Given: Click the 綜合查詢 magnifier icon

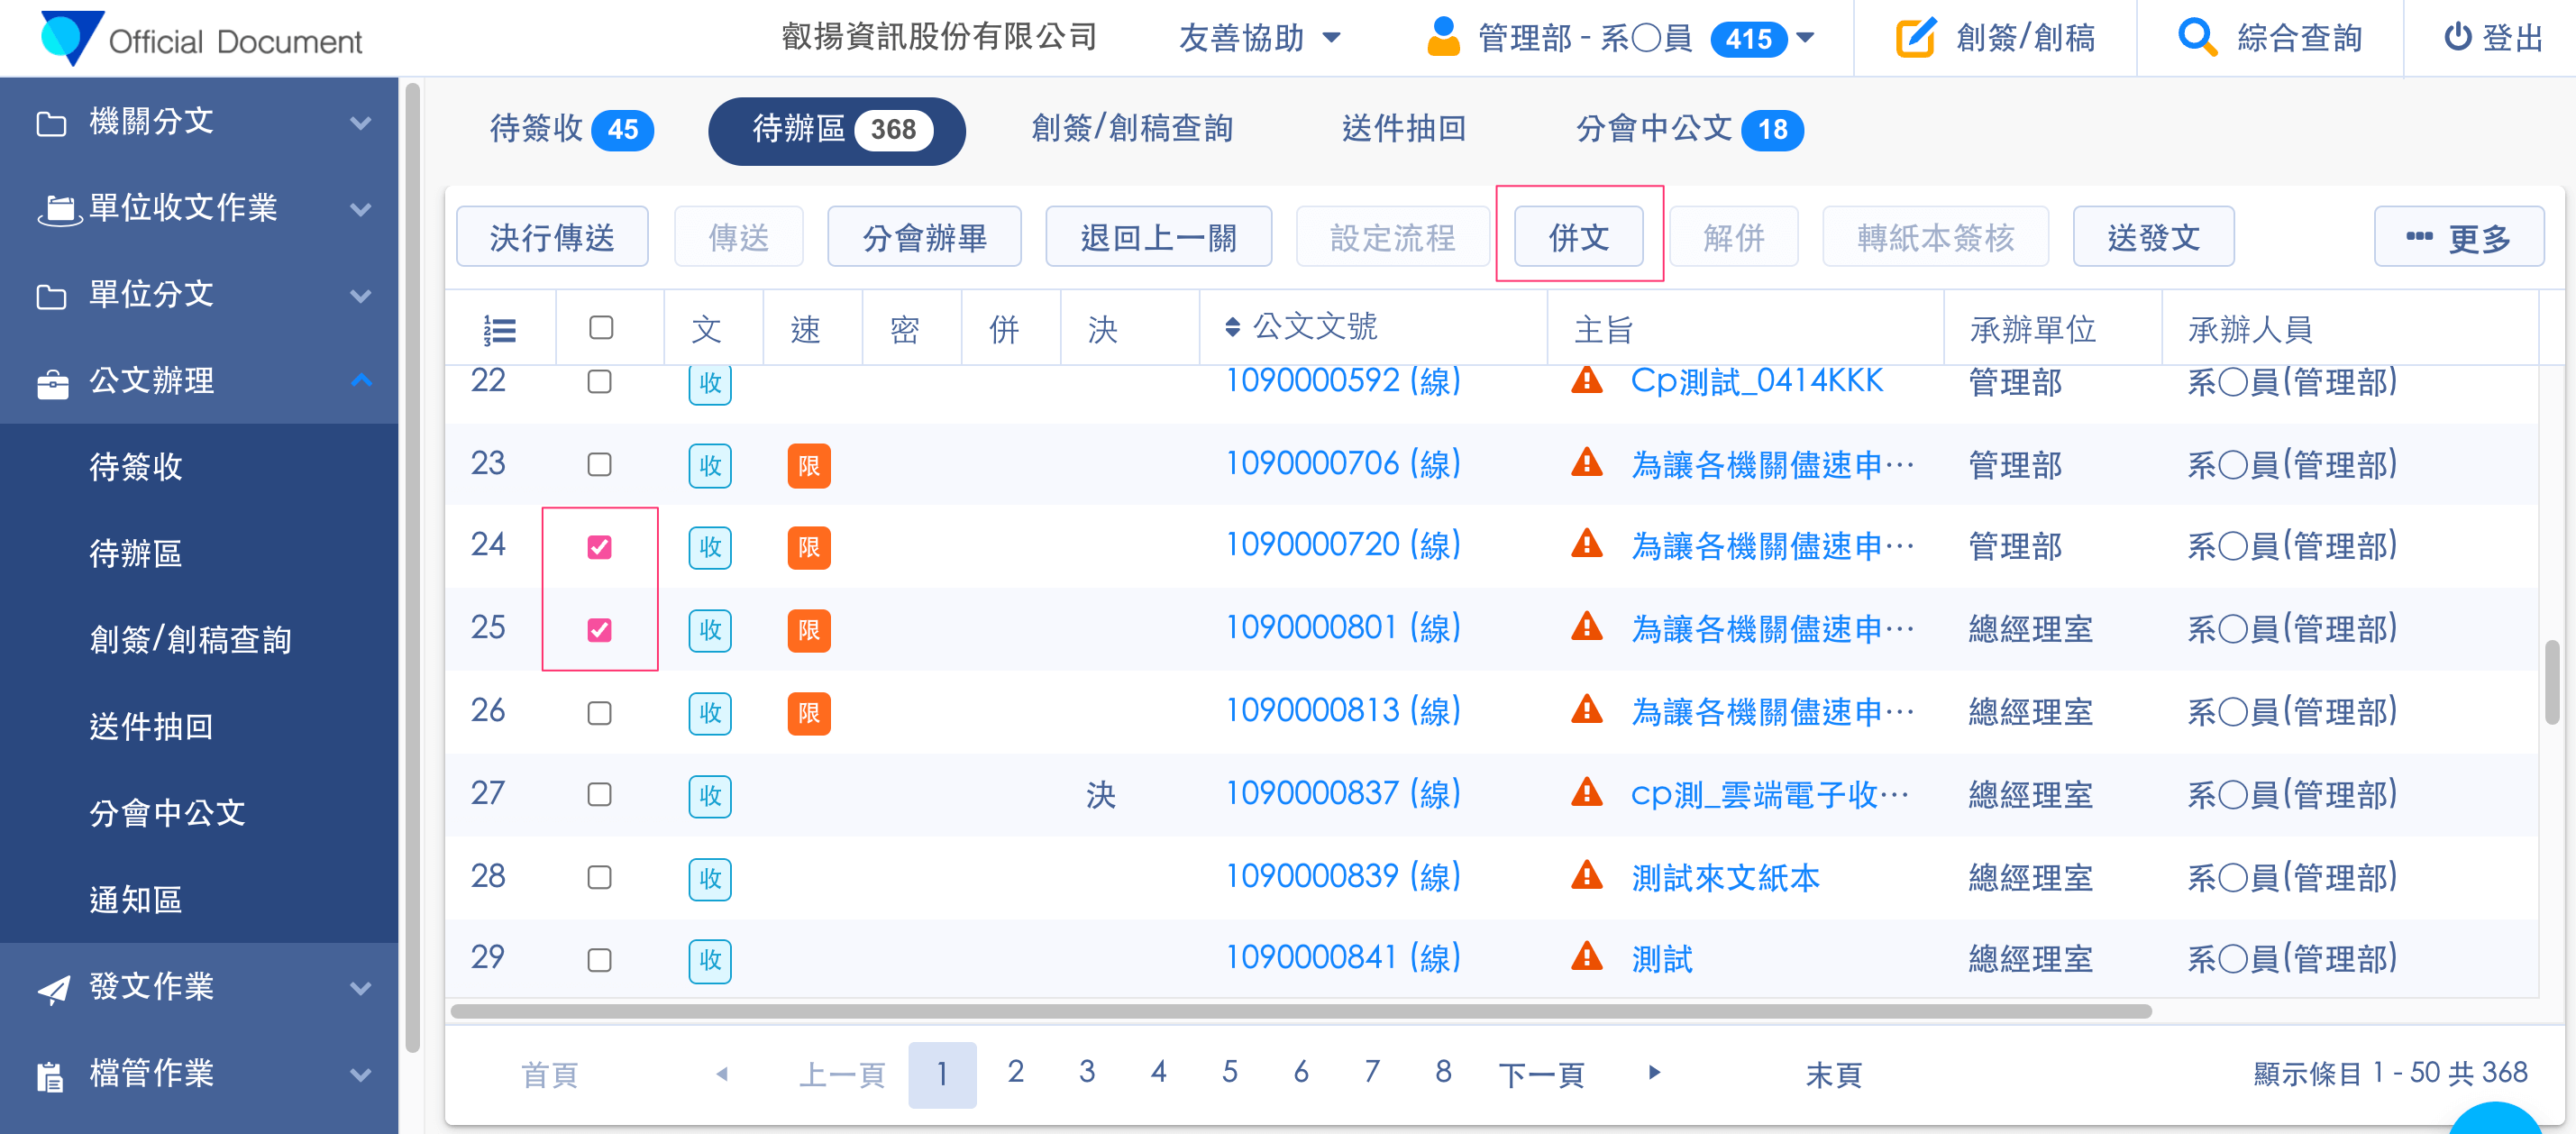Looking at the screenshot, I should point(2197,38).
